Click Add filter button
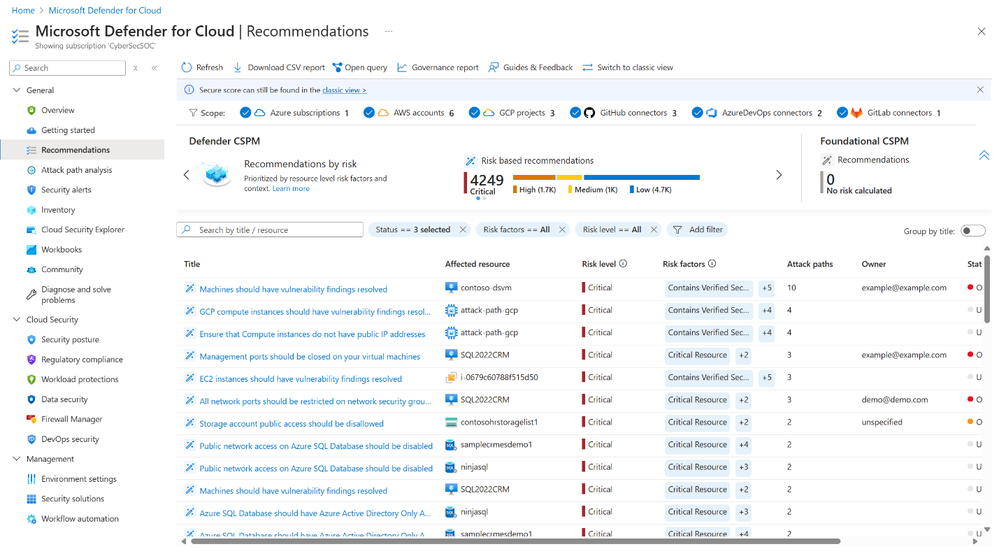Screen dimensions: 999x552 coord(698,230)
